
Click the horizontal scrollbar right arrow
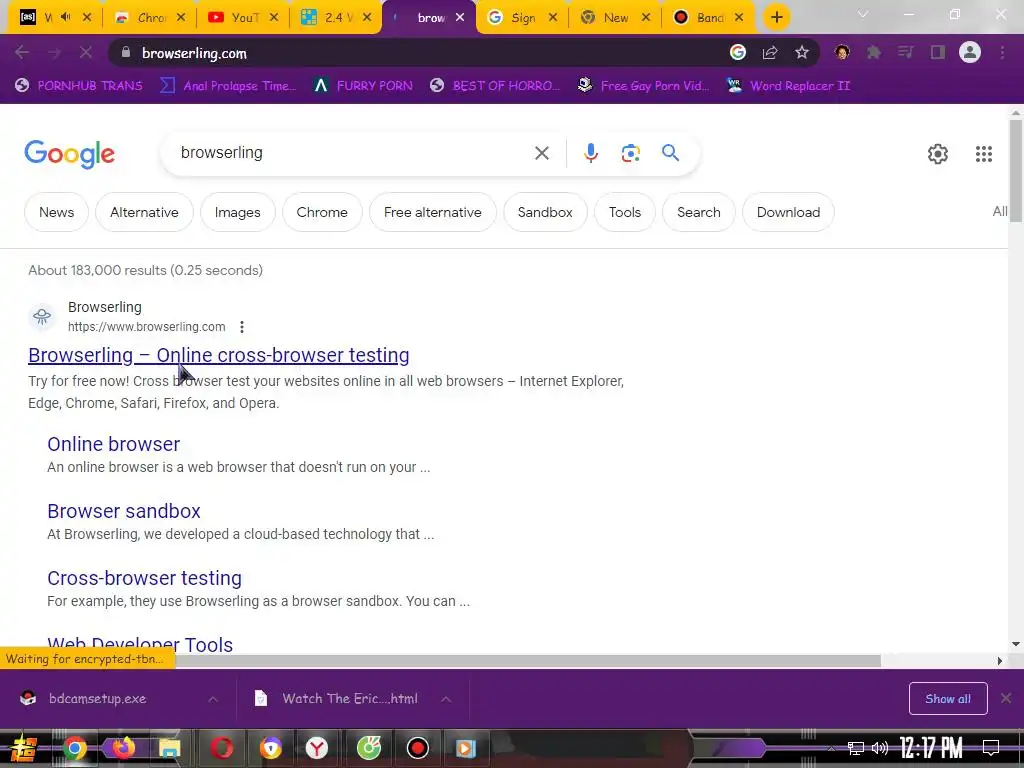[1000, 661]
